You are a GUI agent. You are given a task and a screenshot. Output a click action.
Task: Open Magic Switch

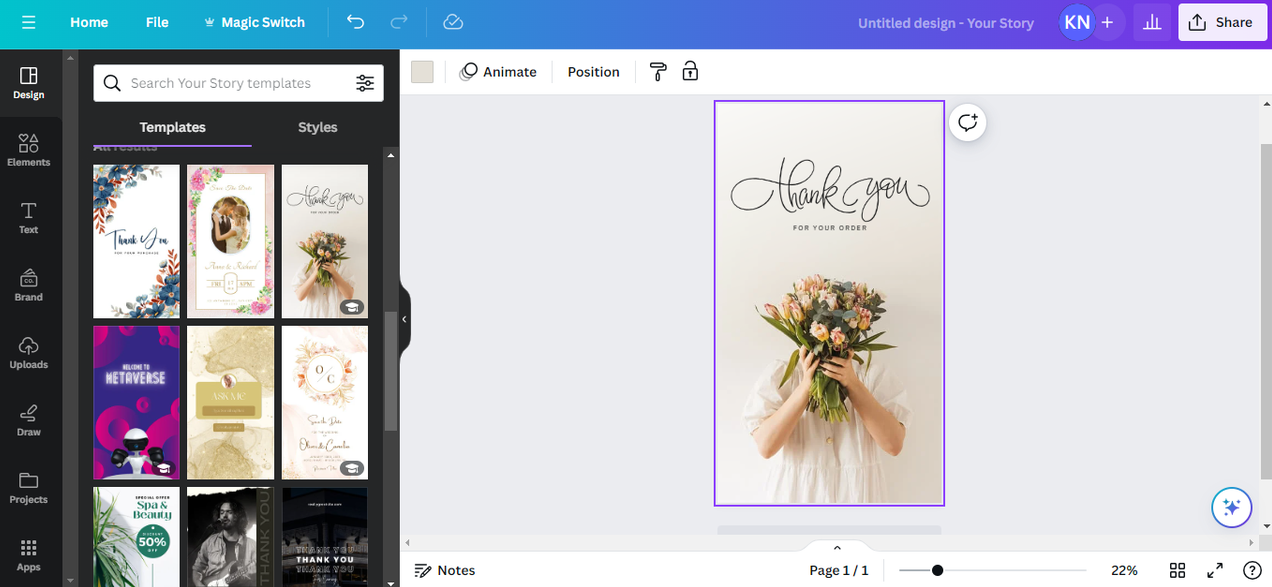point(254,22)
